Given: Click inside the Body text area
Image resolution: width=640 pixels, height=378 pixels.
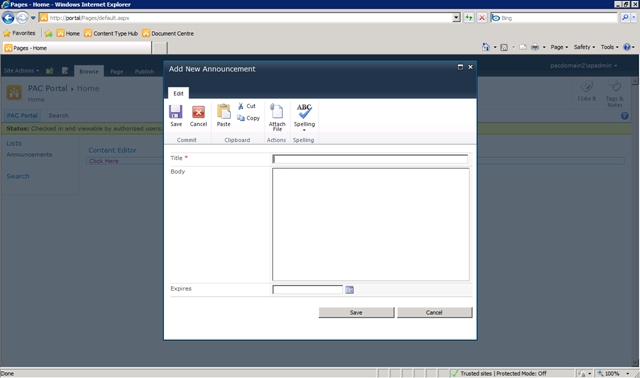Looking at the screenshot, I should [x=371, y=224].
